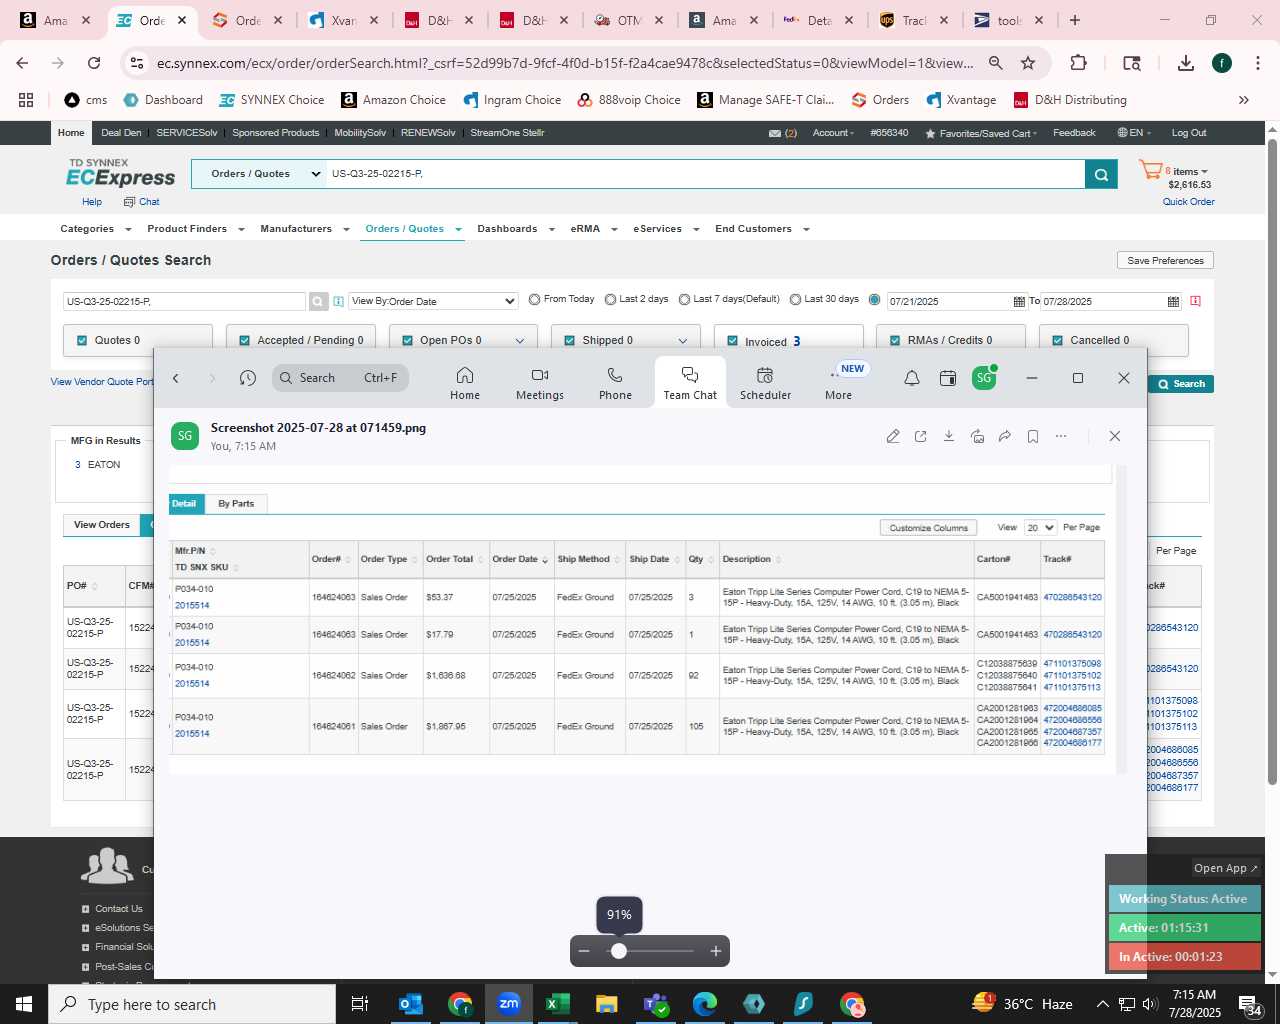Click the image zoom slider handle
The image size is (1280, 1024).
(619, 951)
